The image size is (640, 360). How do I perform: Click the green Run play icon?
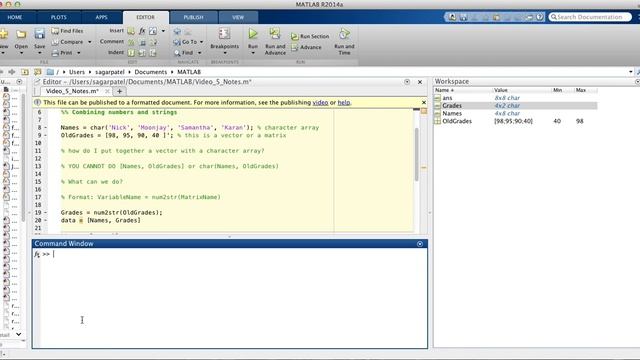(253, 33)
